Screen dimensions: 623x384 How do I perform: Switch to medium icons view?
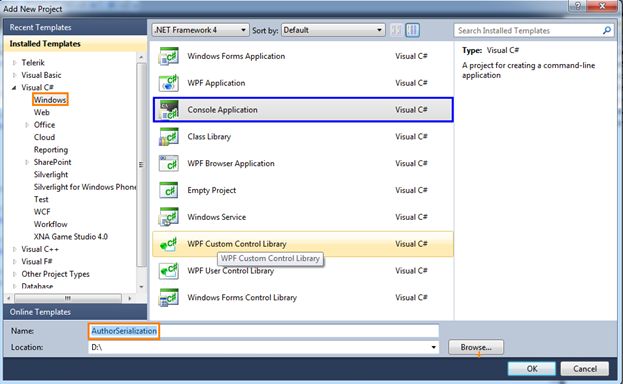pyautogui.click(x=412, y=30)
